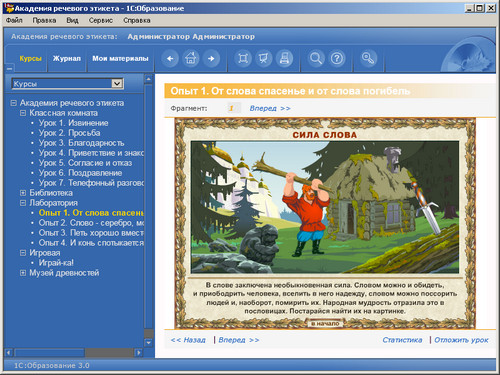Switch to the Курсы tab
500x375 pixels.
(30, 58)
